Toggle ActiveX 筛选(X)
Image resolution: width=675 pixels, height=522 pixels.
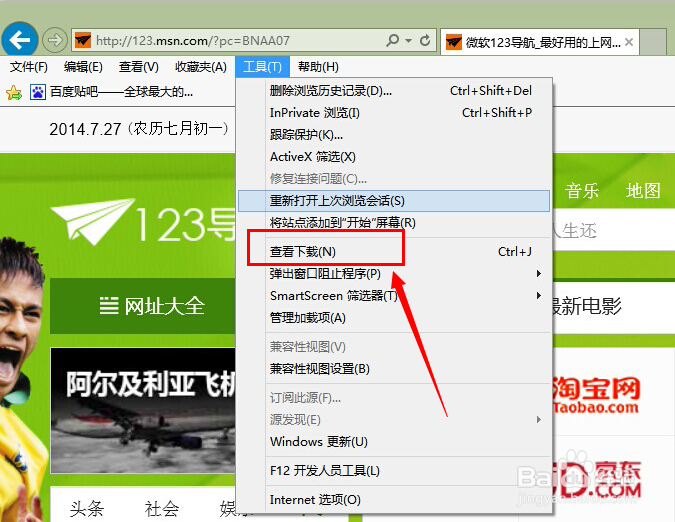(394, 157)
